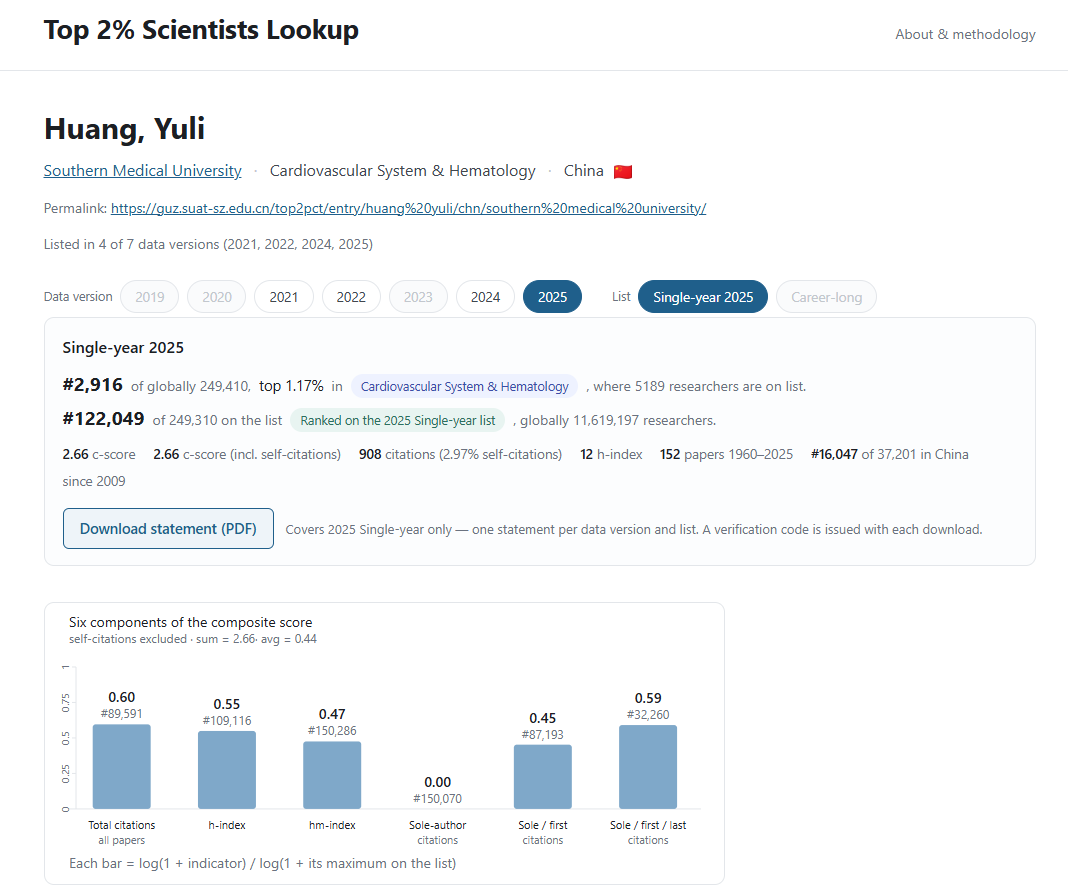
Task: Open the permalink URL for Huang Yuli
Action: tap(408, 208)
